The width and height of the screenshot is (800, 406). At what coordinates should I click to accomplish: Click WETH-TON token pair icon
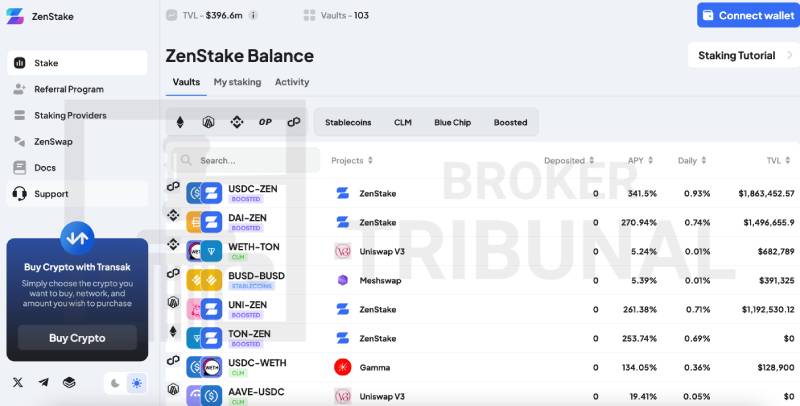coord(204,251)
